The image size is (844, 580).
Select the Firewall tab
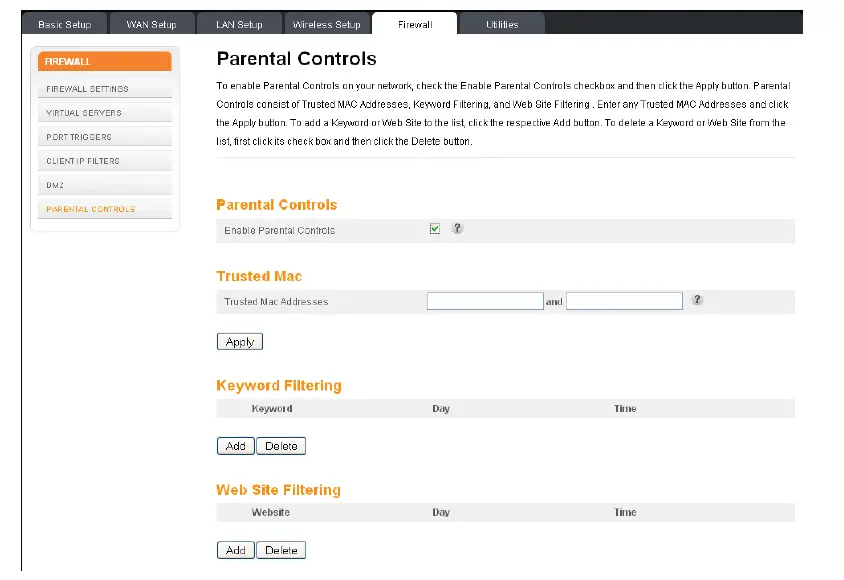click(415, 24)
